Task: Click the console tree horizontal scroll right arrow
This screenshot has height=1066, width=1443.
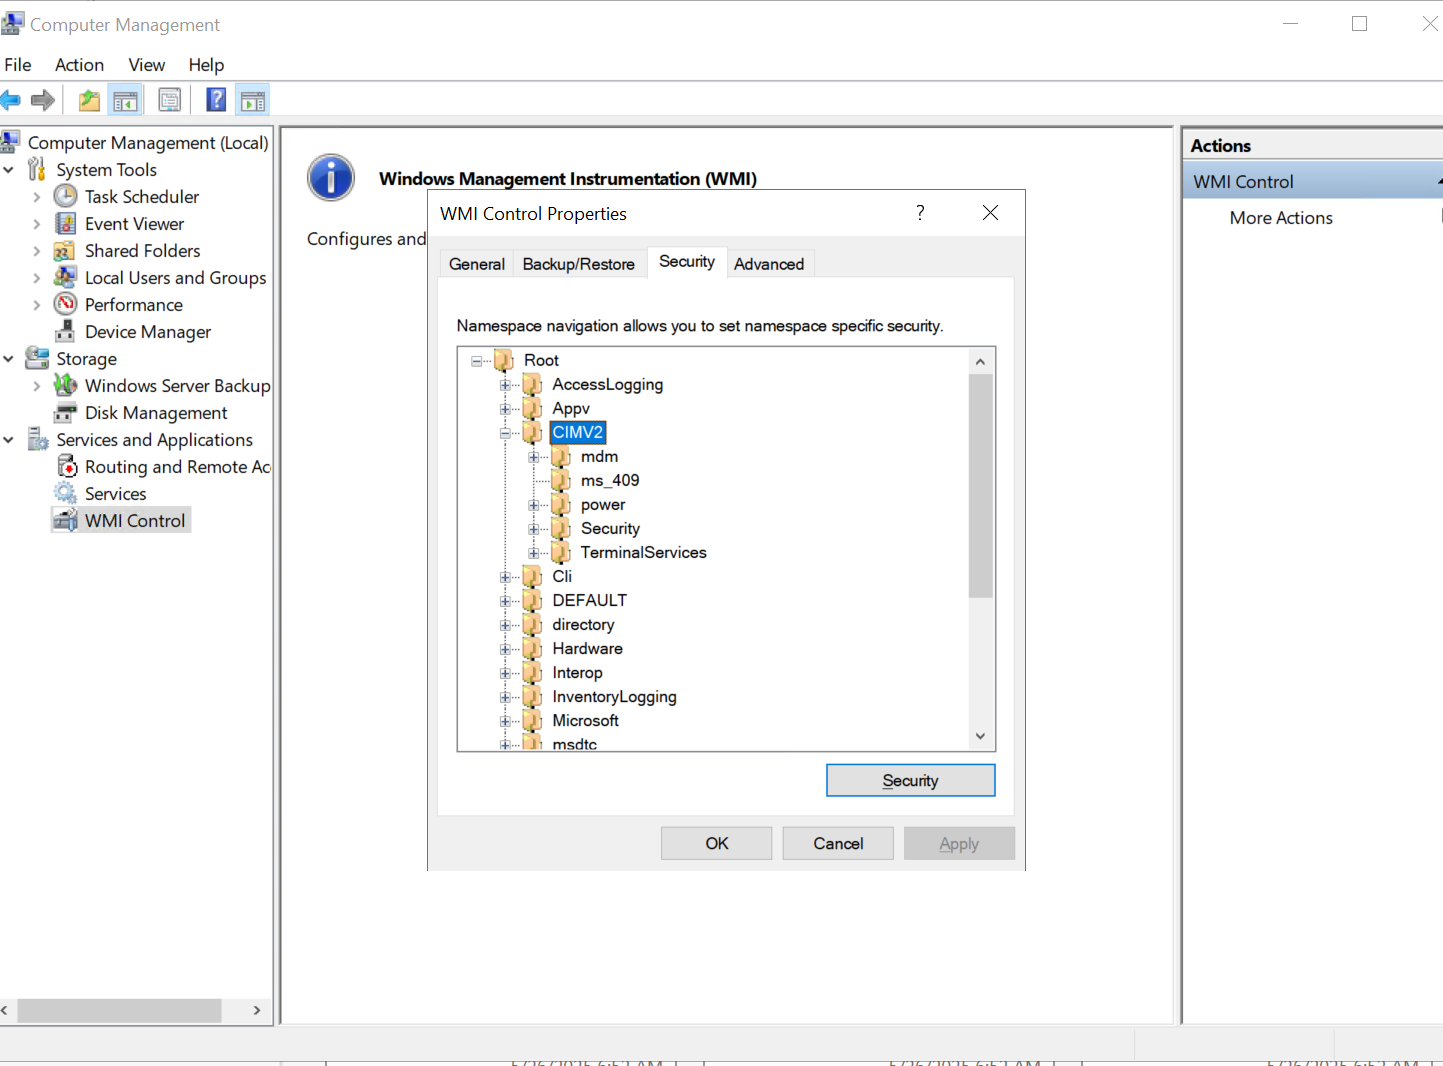Action: click(257, 1010)
